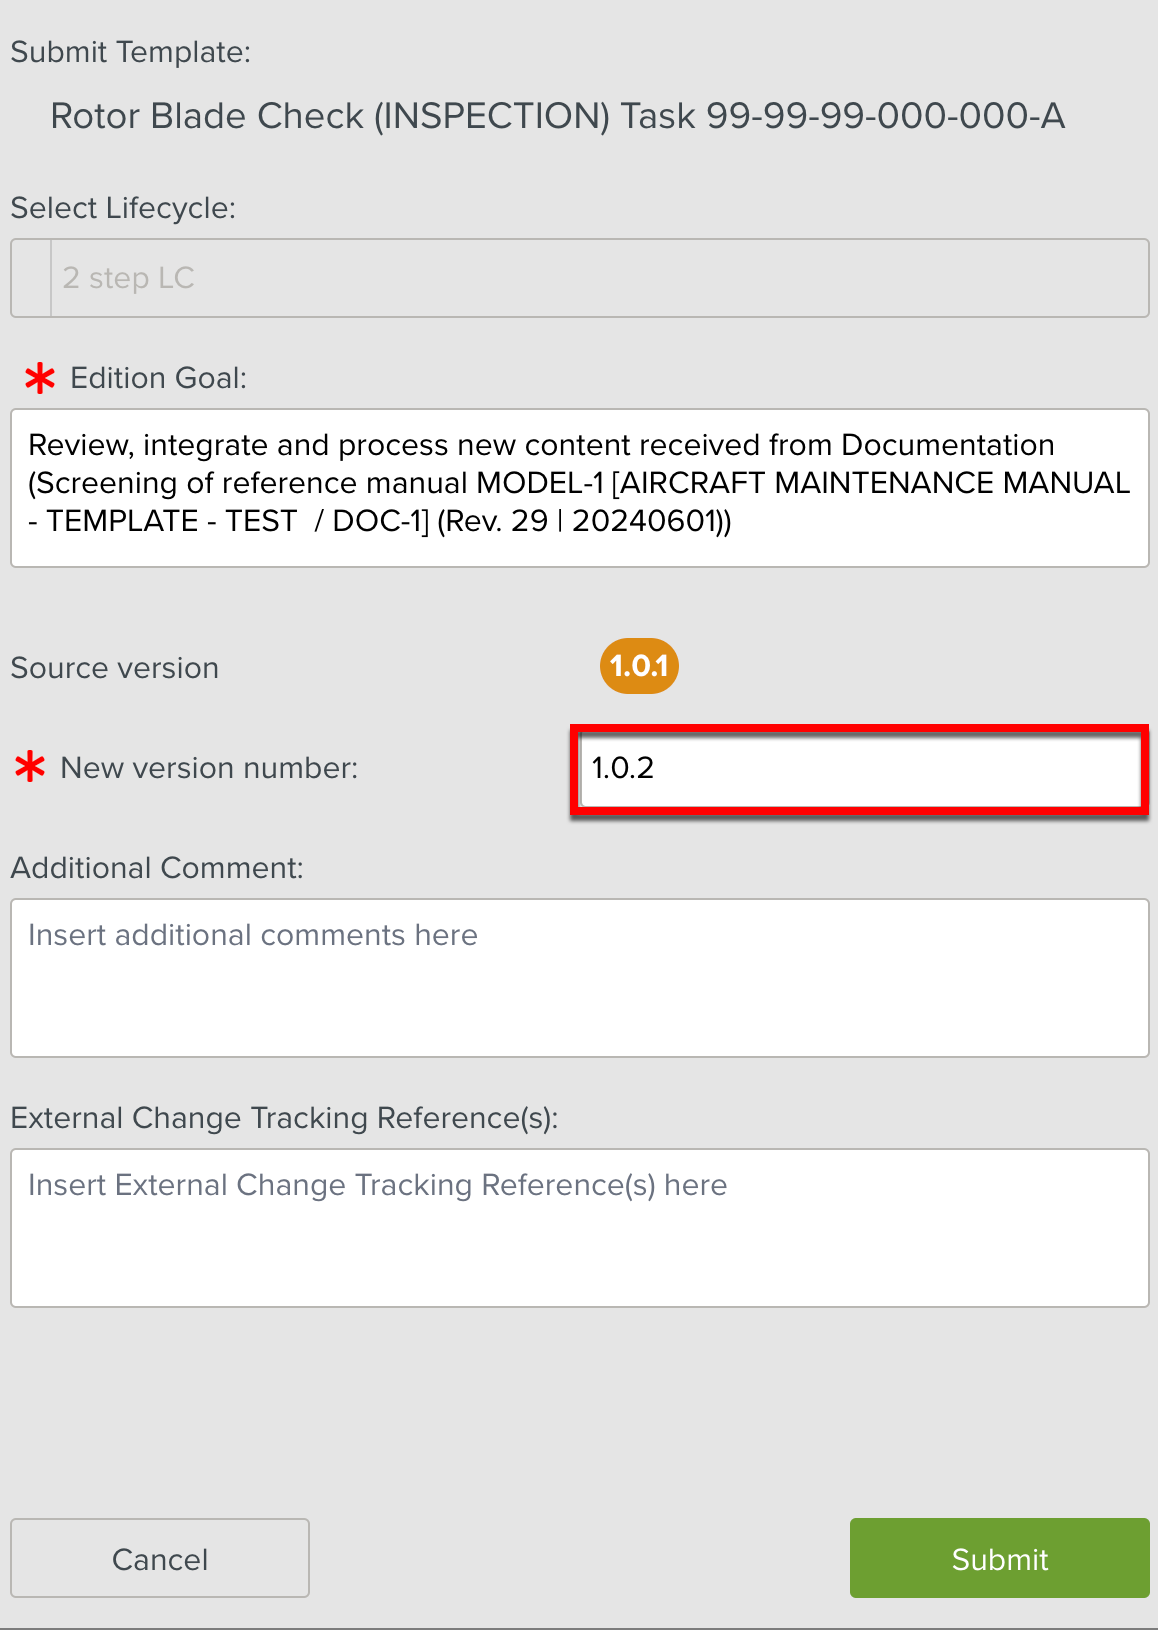Viewport: 1158px width, 1630px height.
Task: Click the red asterisk beside Edition Goal
Action: tap(40, 378)
